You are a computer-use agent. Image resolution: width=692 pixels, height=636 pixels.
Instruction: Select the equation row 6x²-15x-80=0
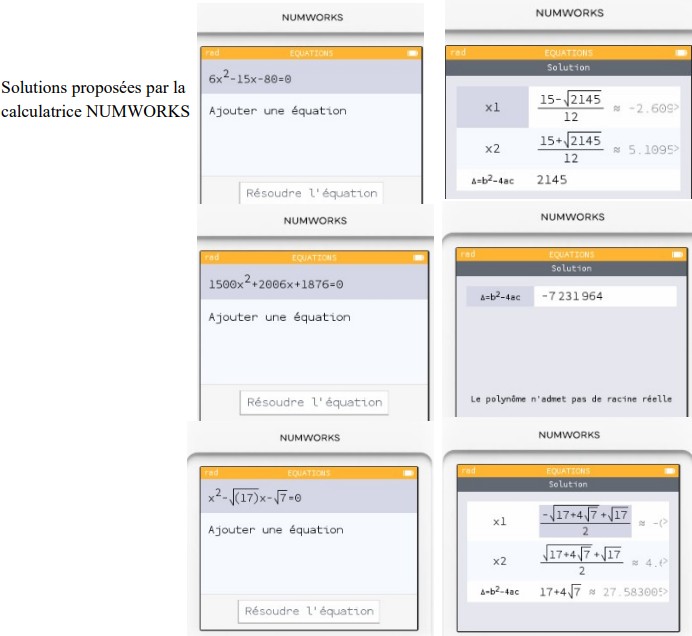[310, 78]
